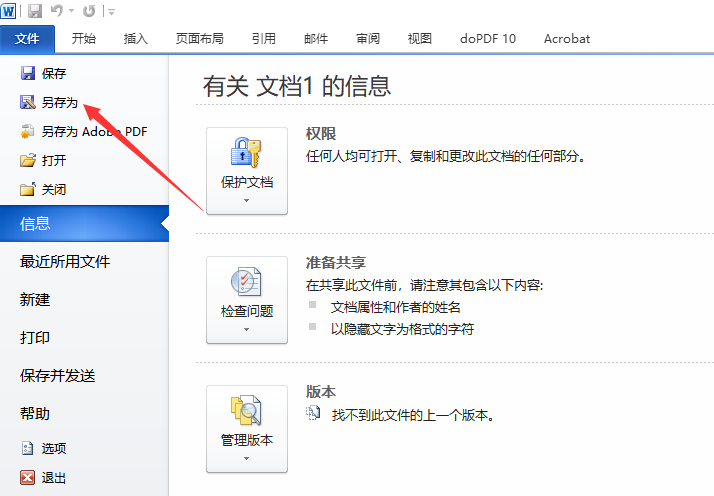Click the Redo icon in quick access toolbar
The image size is (714, 496).
(89, 11)
